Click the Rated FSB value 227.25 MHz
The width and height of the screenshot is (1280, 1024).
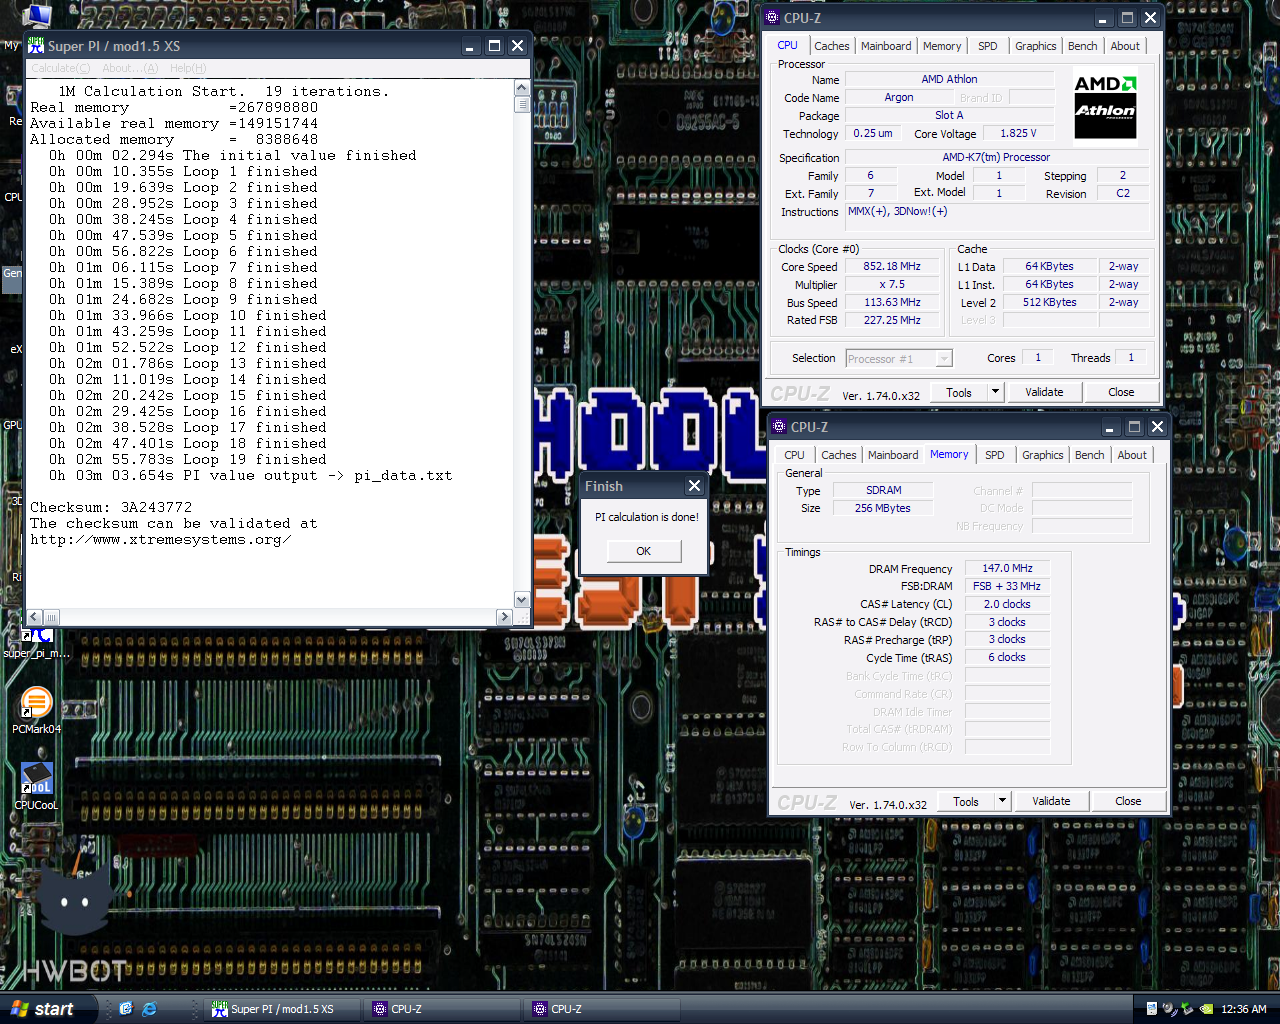892,320
